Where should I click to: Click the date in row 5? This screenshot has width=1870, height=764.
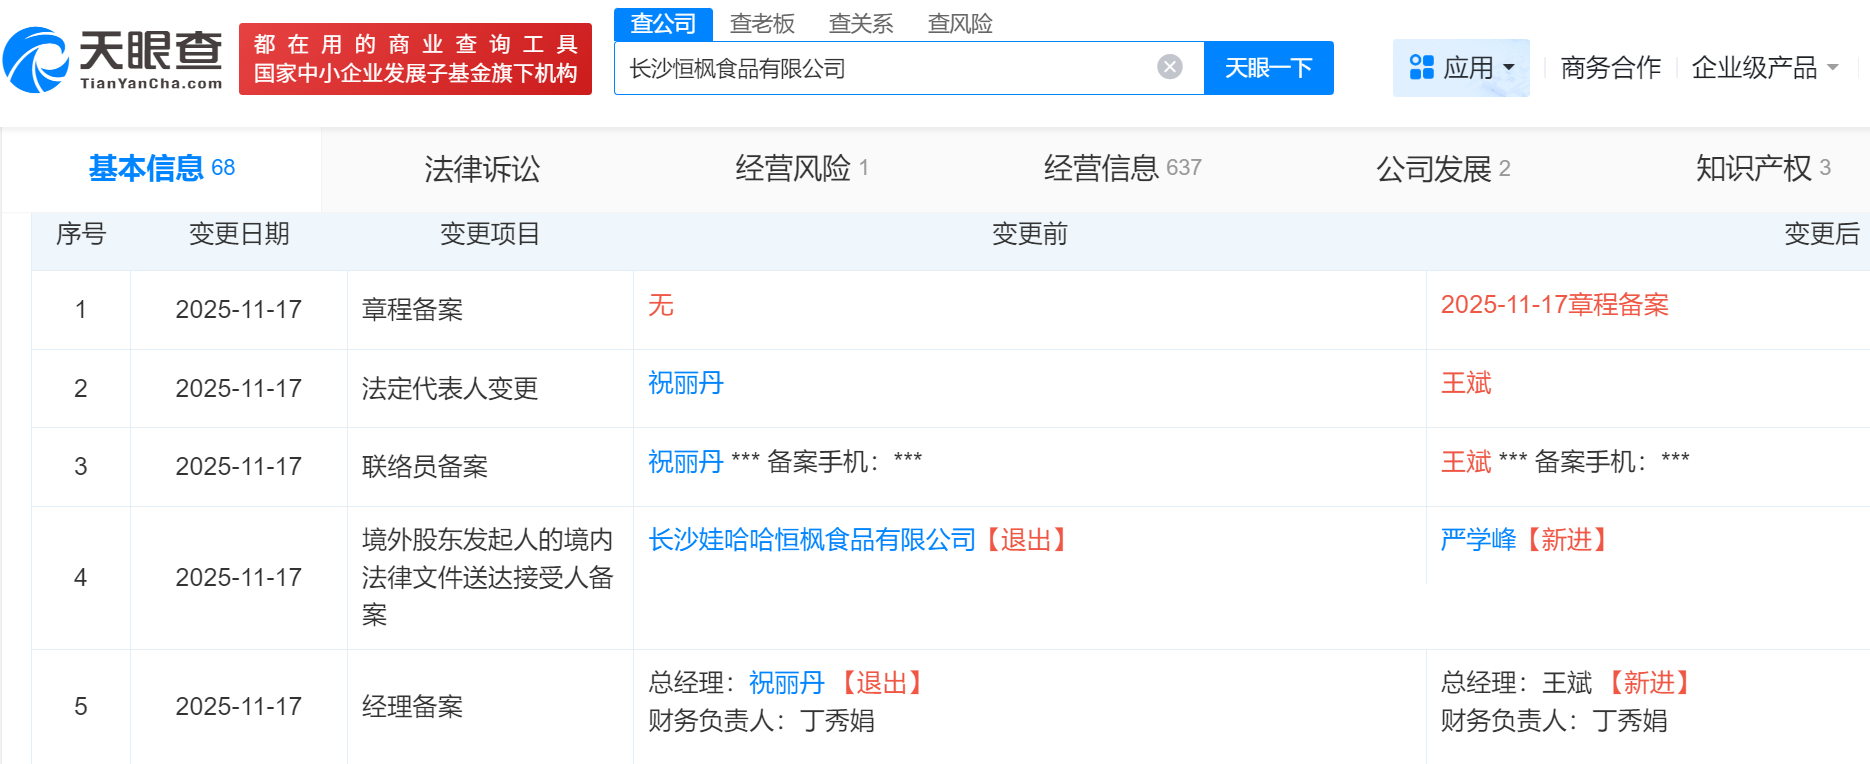coord(239,707)
